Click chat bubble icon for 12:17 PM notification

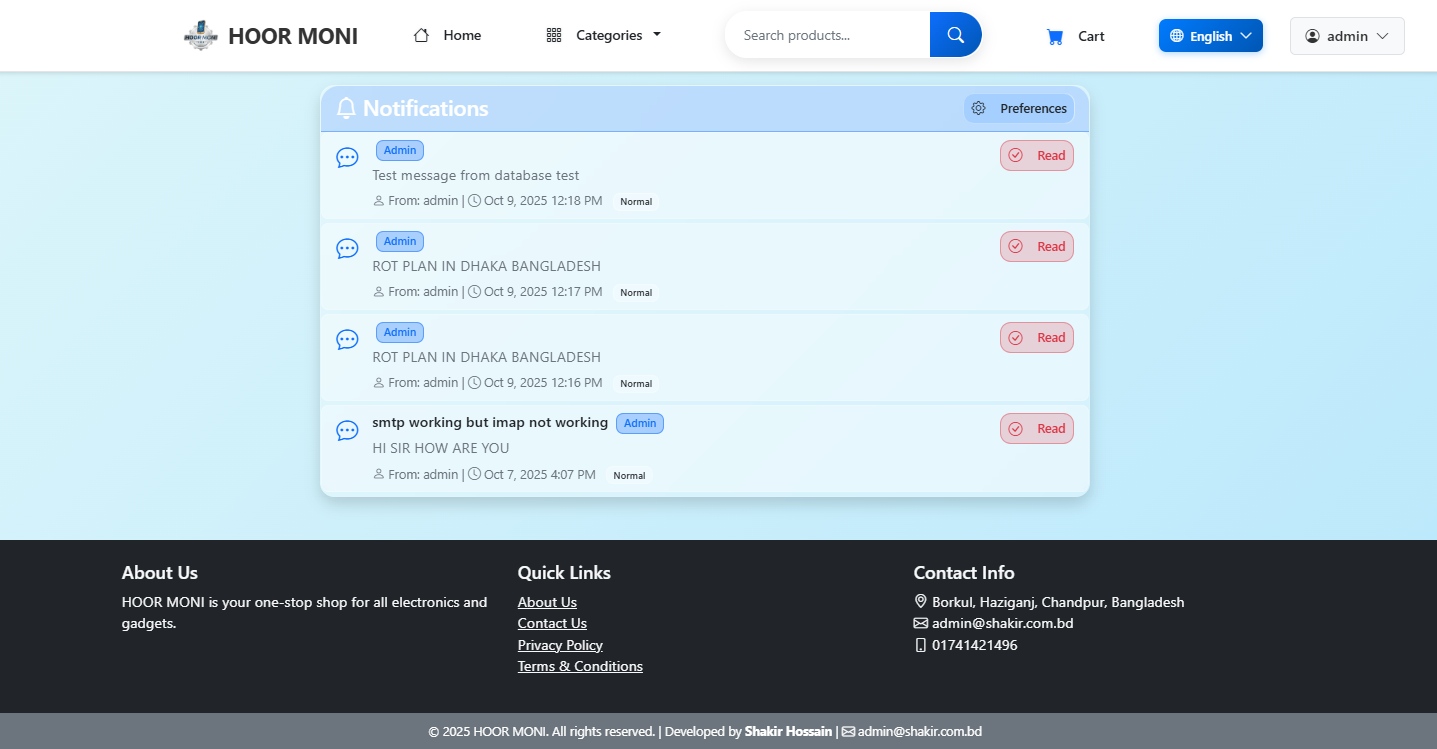(347, 249)
